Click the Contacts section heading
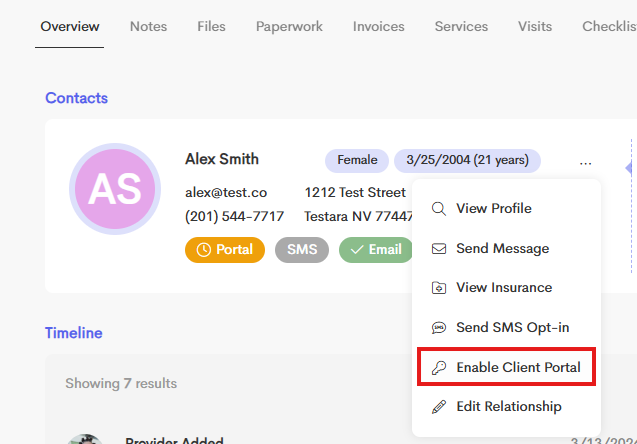637x444 pixels. tap(76, 98)
